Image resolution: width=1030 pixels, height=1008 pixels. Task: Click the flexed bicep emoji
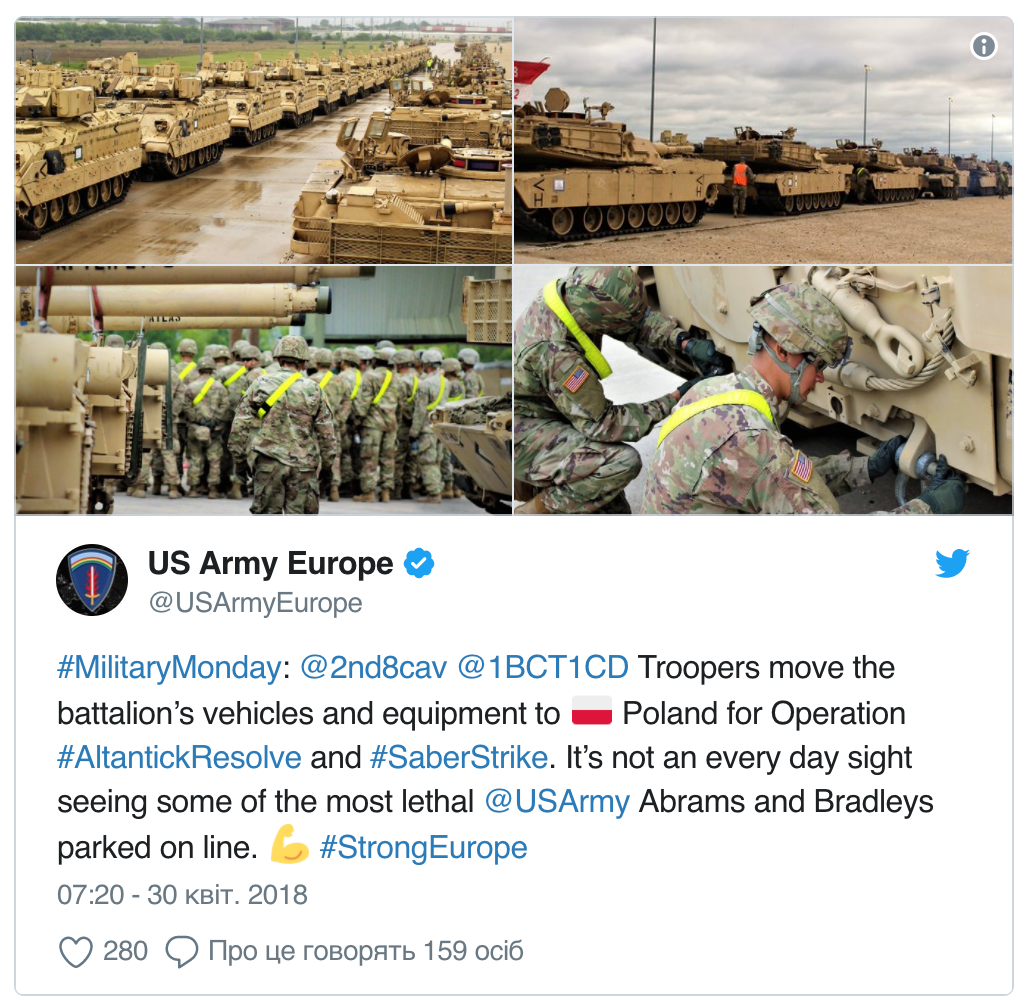click(289, 845)
